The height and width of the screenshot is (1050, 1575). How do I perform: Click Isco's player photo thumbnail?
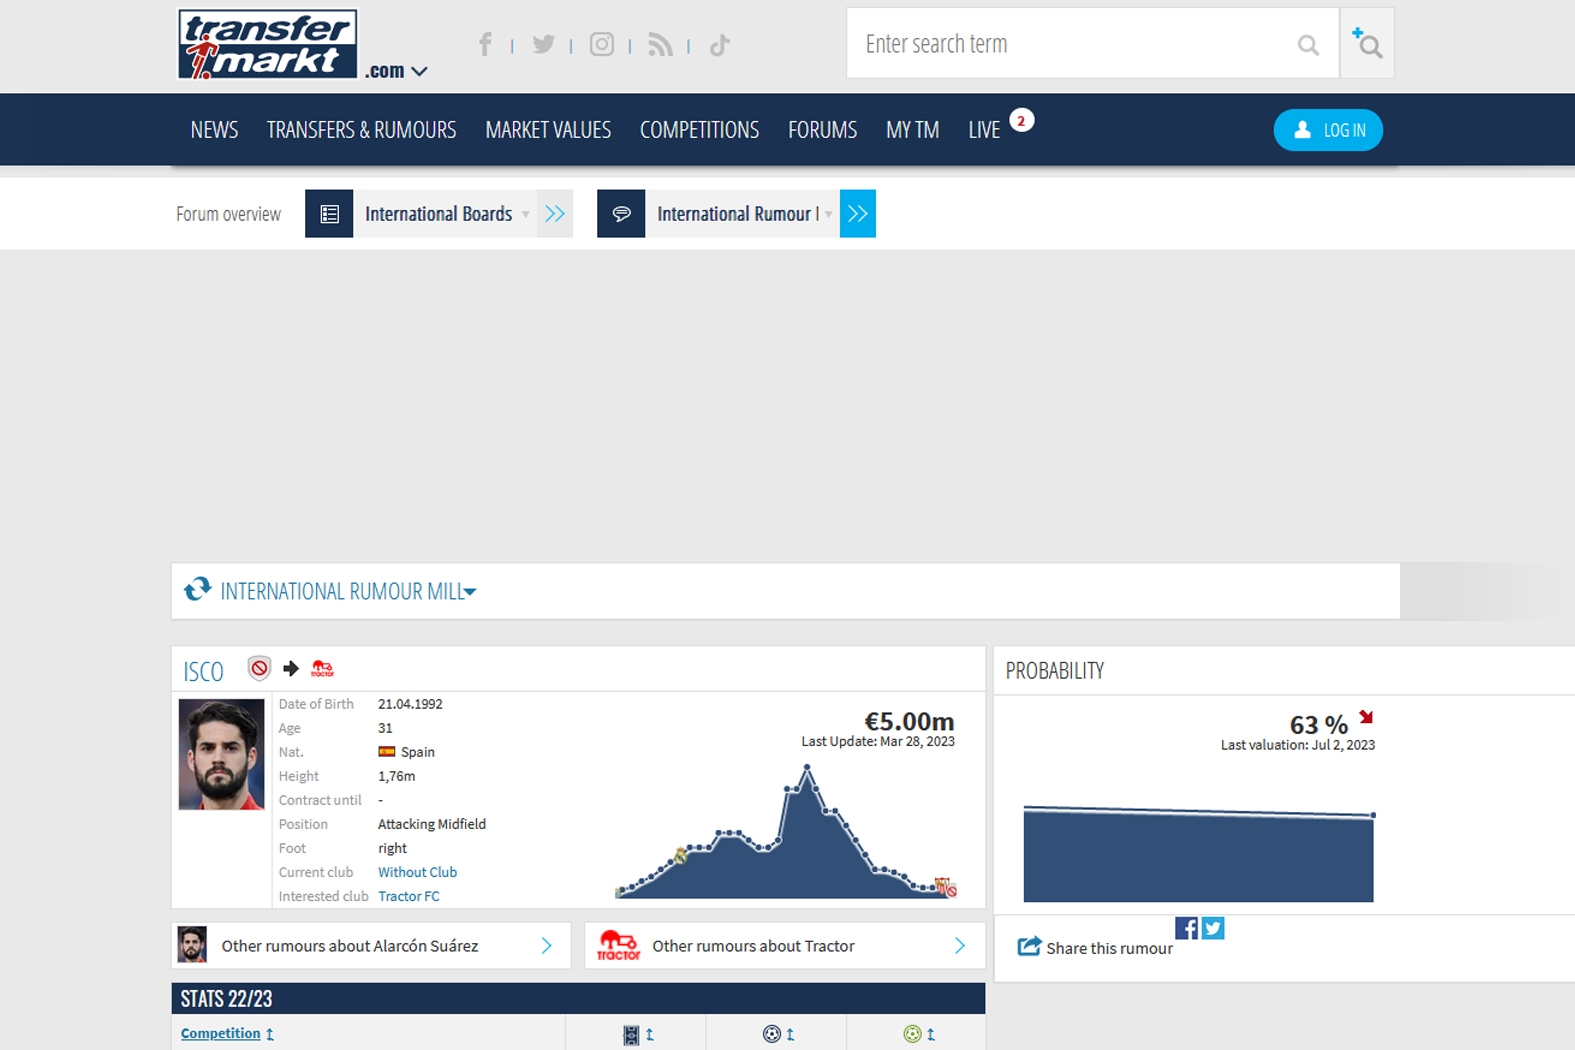221,754
